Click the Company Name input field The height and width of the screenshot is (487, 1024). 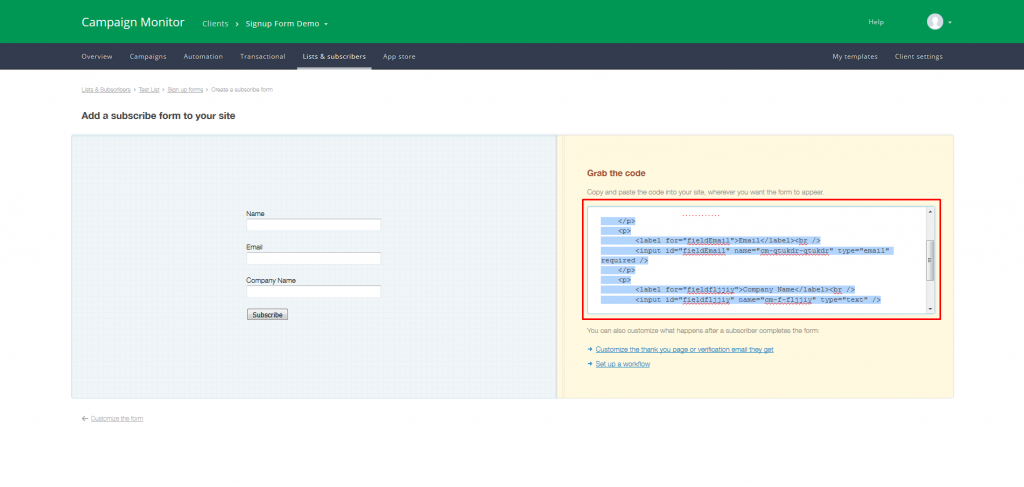pyautogui.click(x=313, y=292)
